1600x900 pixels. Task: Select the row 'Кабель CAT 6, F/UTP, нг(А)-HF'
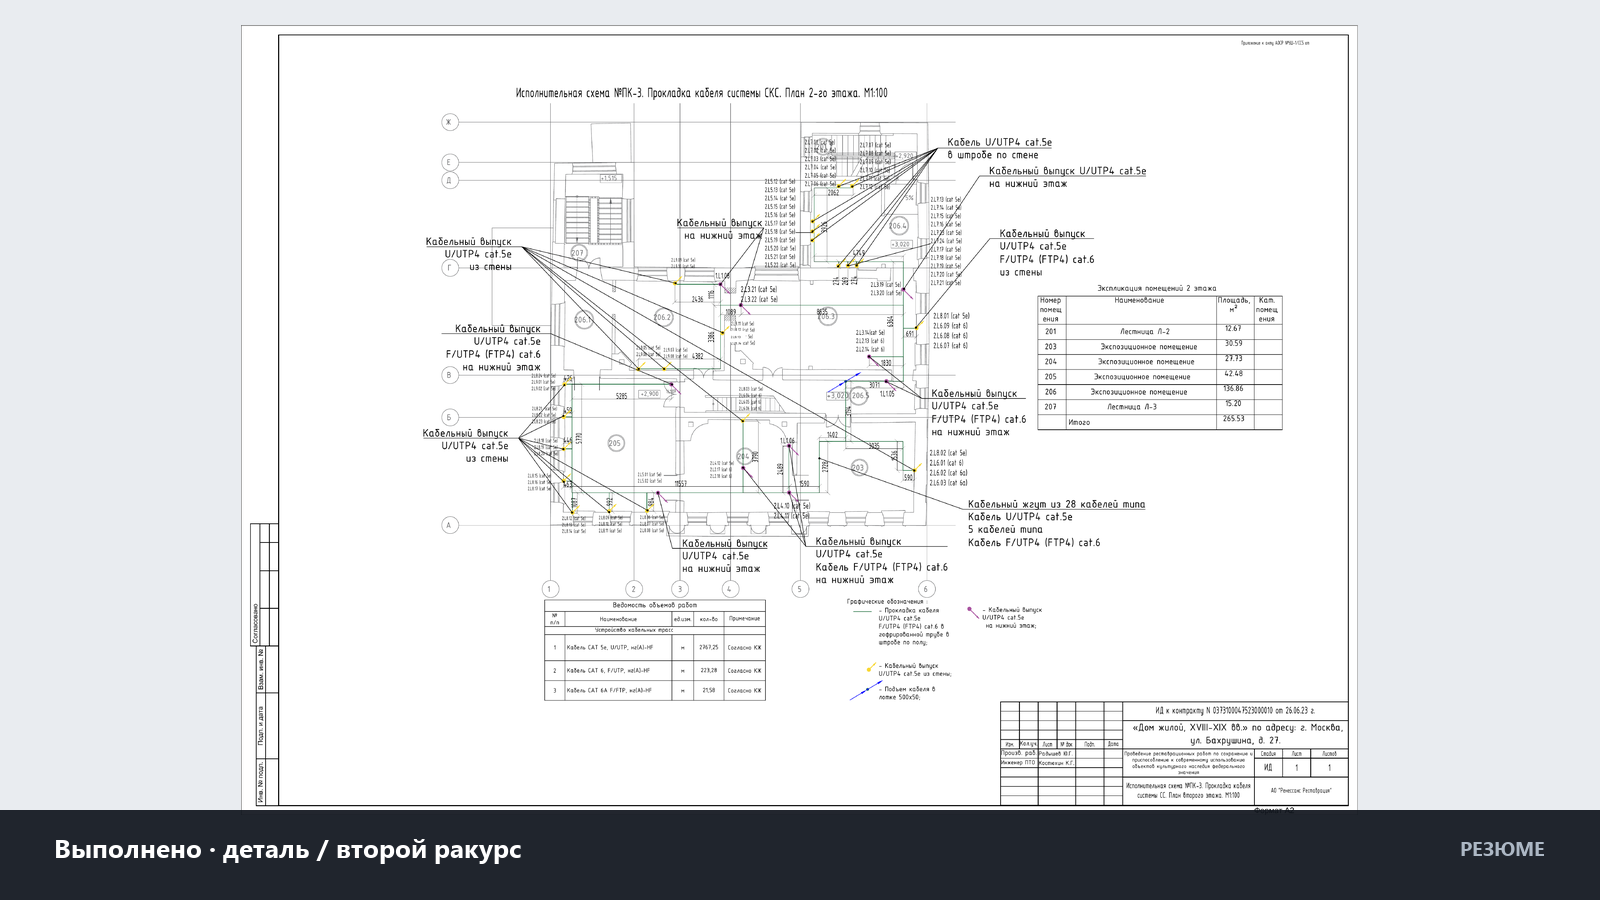click(x=655, y=671)
